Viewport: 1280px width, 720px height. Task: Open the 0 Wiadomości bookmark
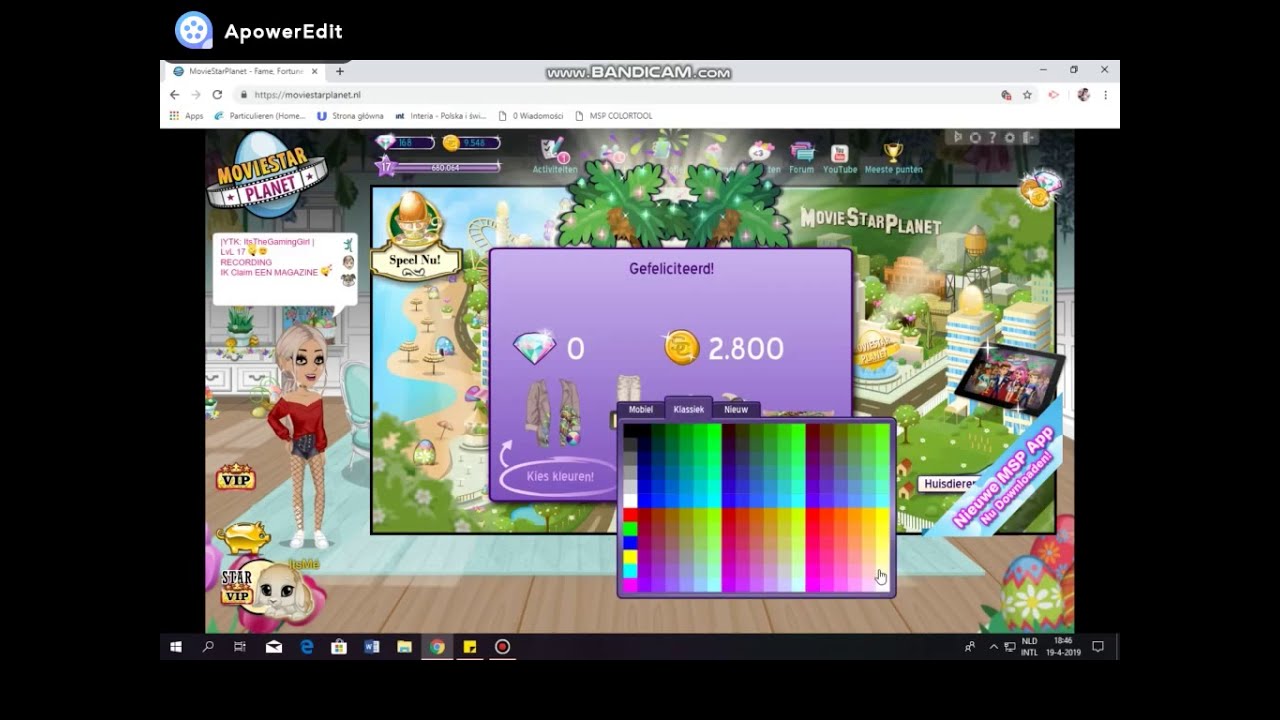coord(531,116)
